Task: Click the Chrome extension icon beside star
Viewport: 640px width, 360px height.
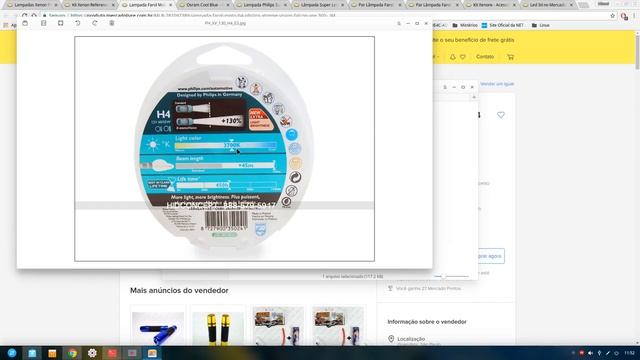Action: [x=624, y=16]
